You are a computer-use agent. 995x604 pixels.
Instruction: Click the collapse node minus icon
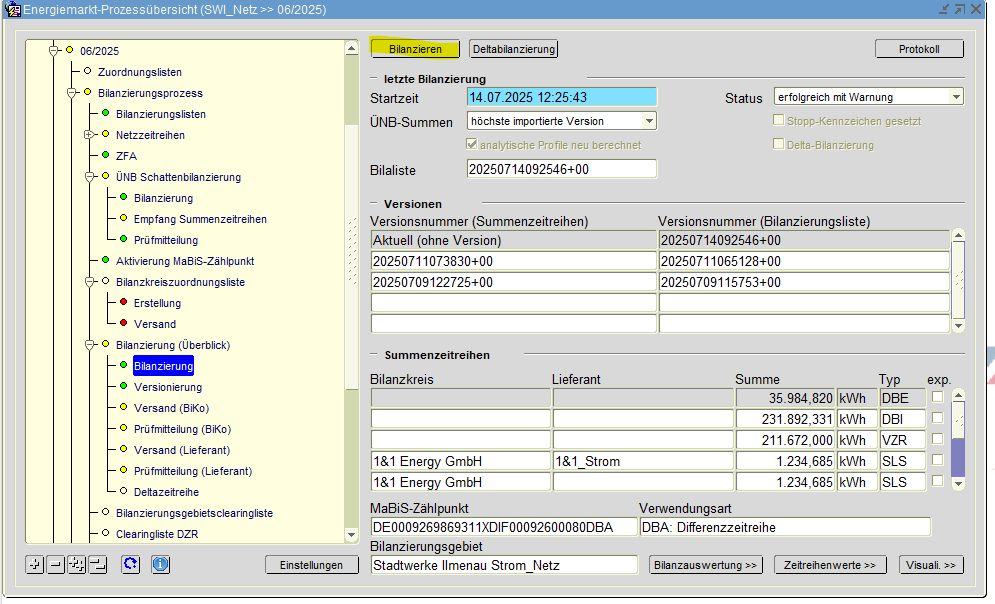(56, 565)
